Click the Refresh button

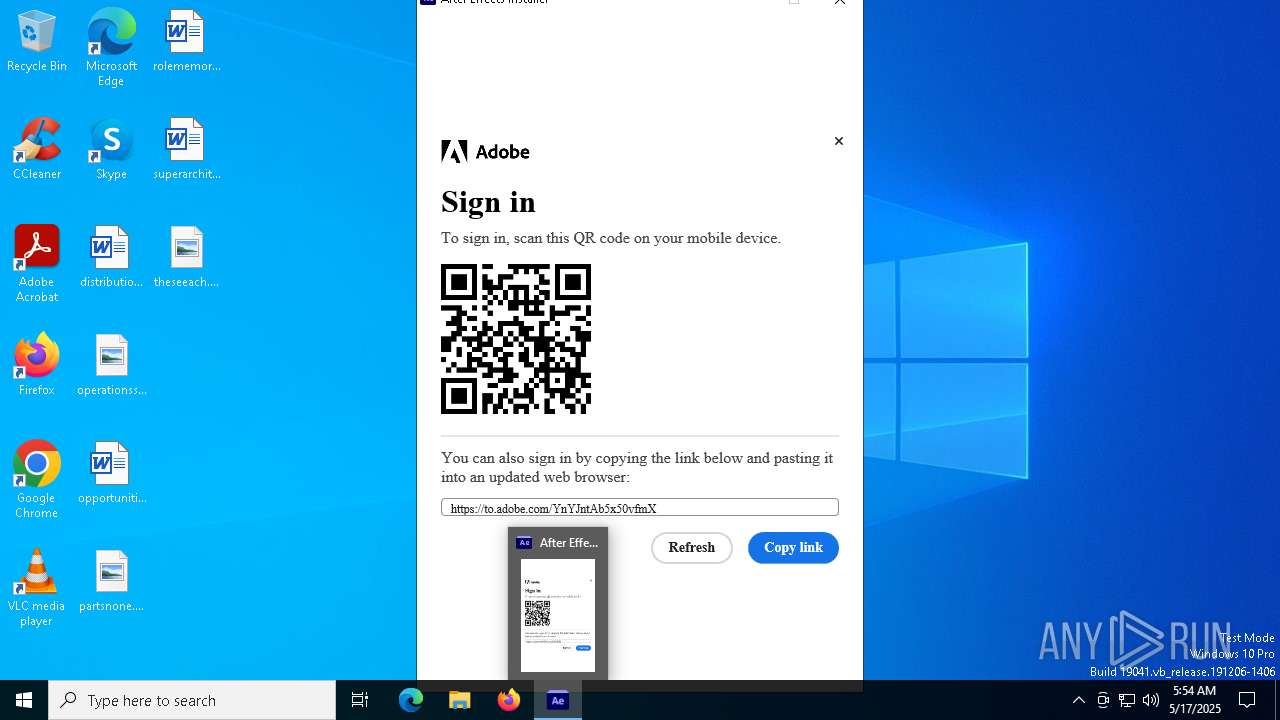click(692, 548)
